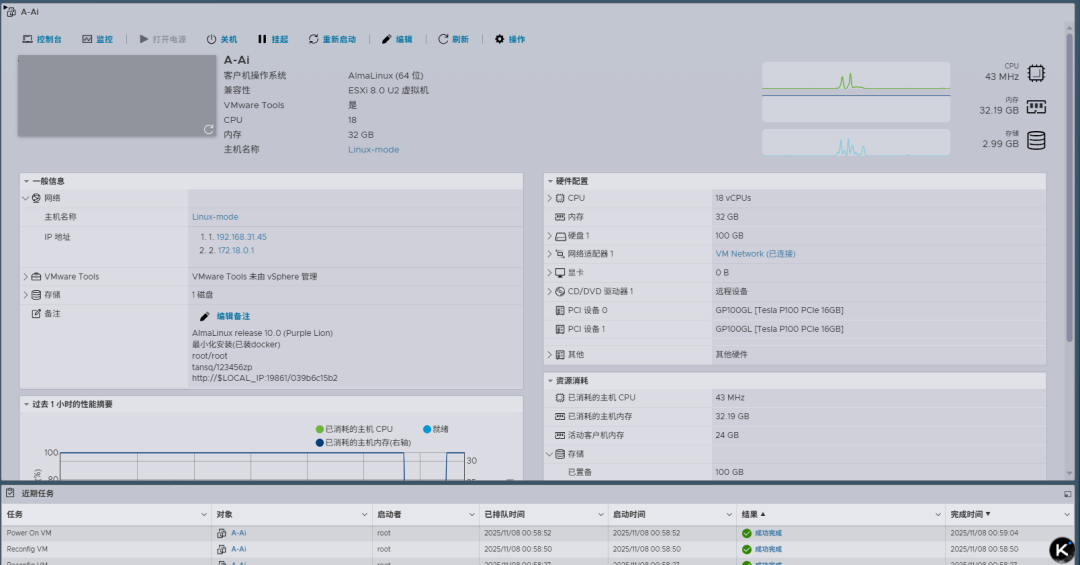Viewport: 1080px width, 565px height.
Task: Open the 控制台 console button
Action: pos(42,39)
